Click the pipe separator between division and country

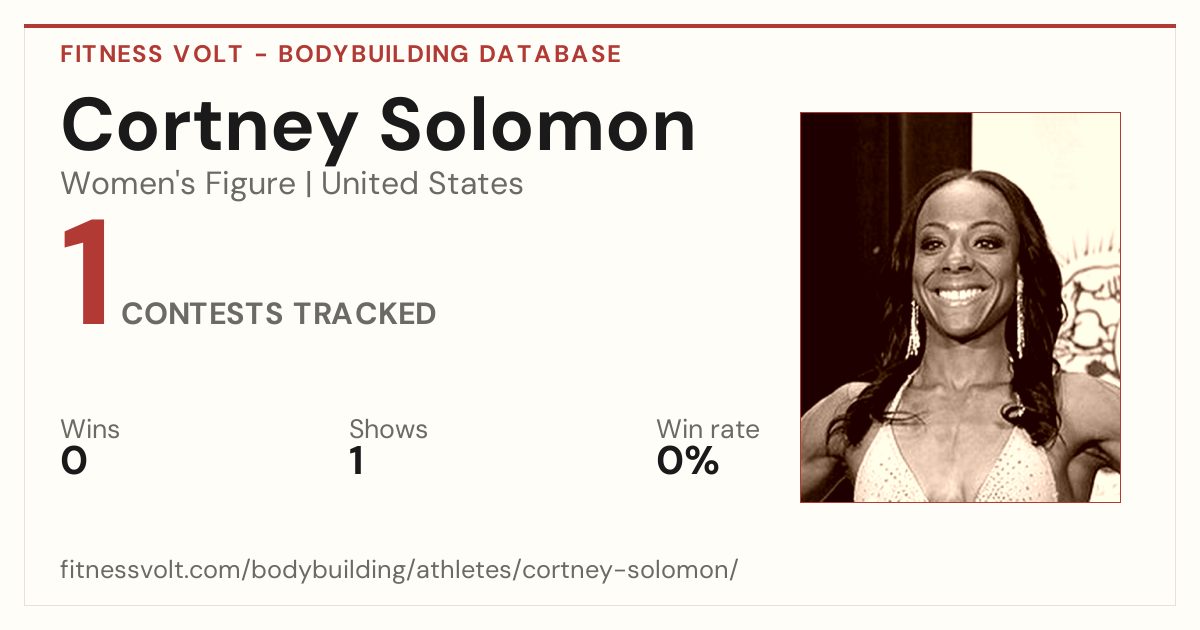point(309,184)
